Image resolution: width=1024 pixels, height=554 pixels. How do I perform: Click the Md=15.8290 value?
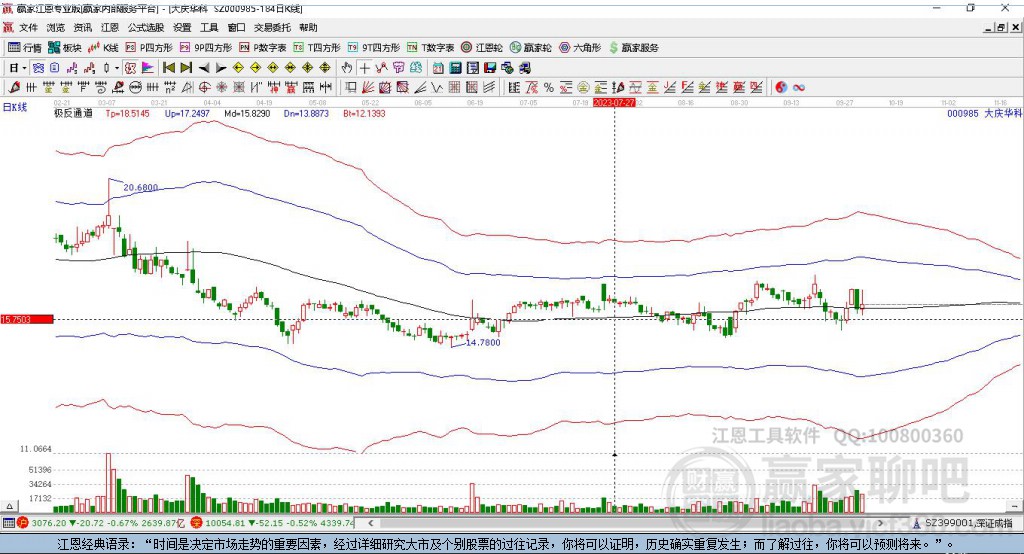247,113
